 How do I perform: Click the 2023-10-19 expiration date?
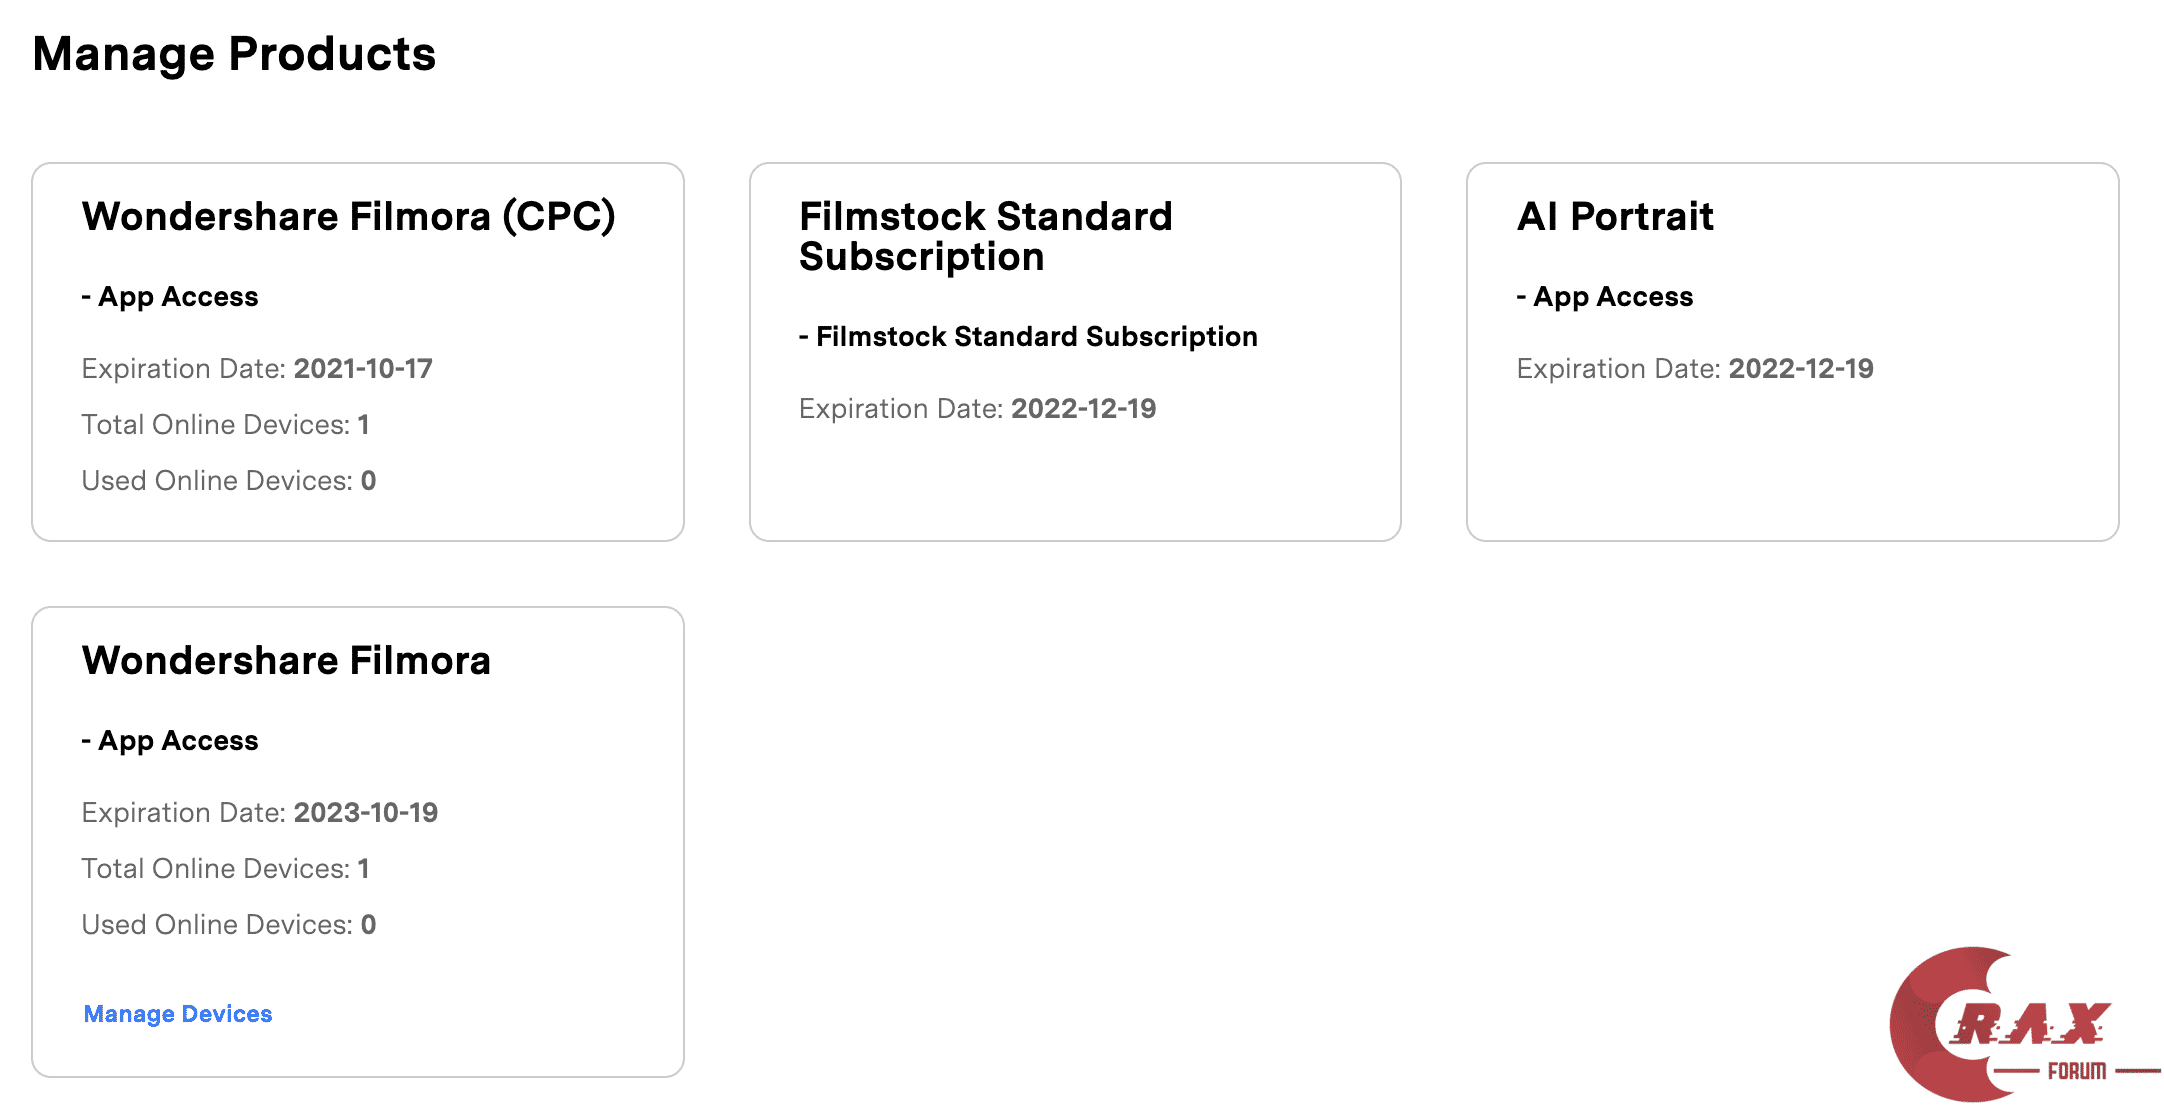coord(365,813)
